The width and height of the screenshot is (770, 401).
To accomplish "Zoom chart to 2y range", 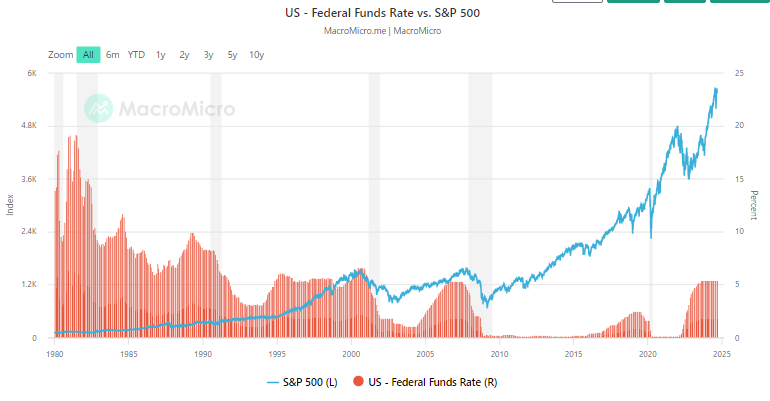I will [184, 55].
